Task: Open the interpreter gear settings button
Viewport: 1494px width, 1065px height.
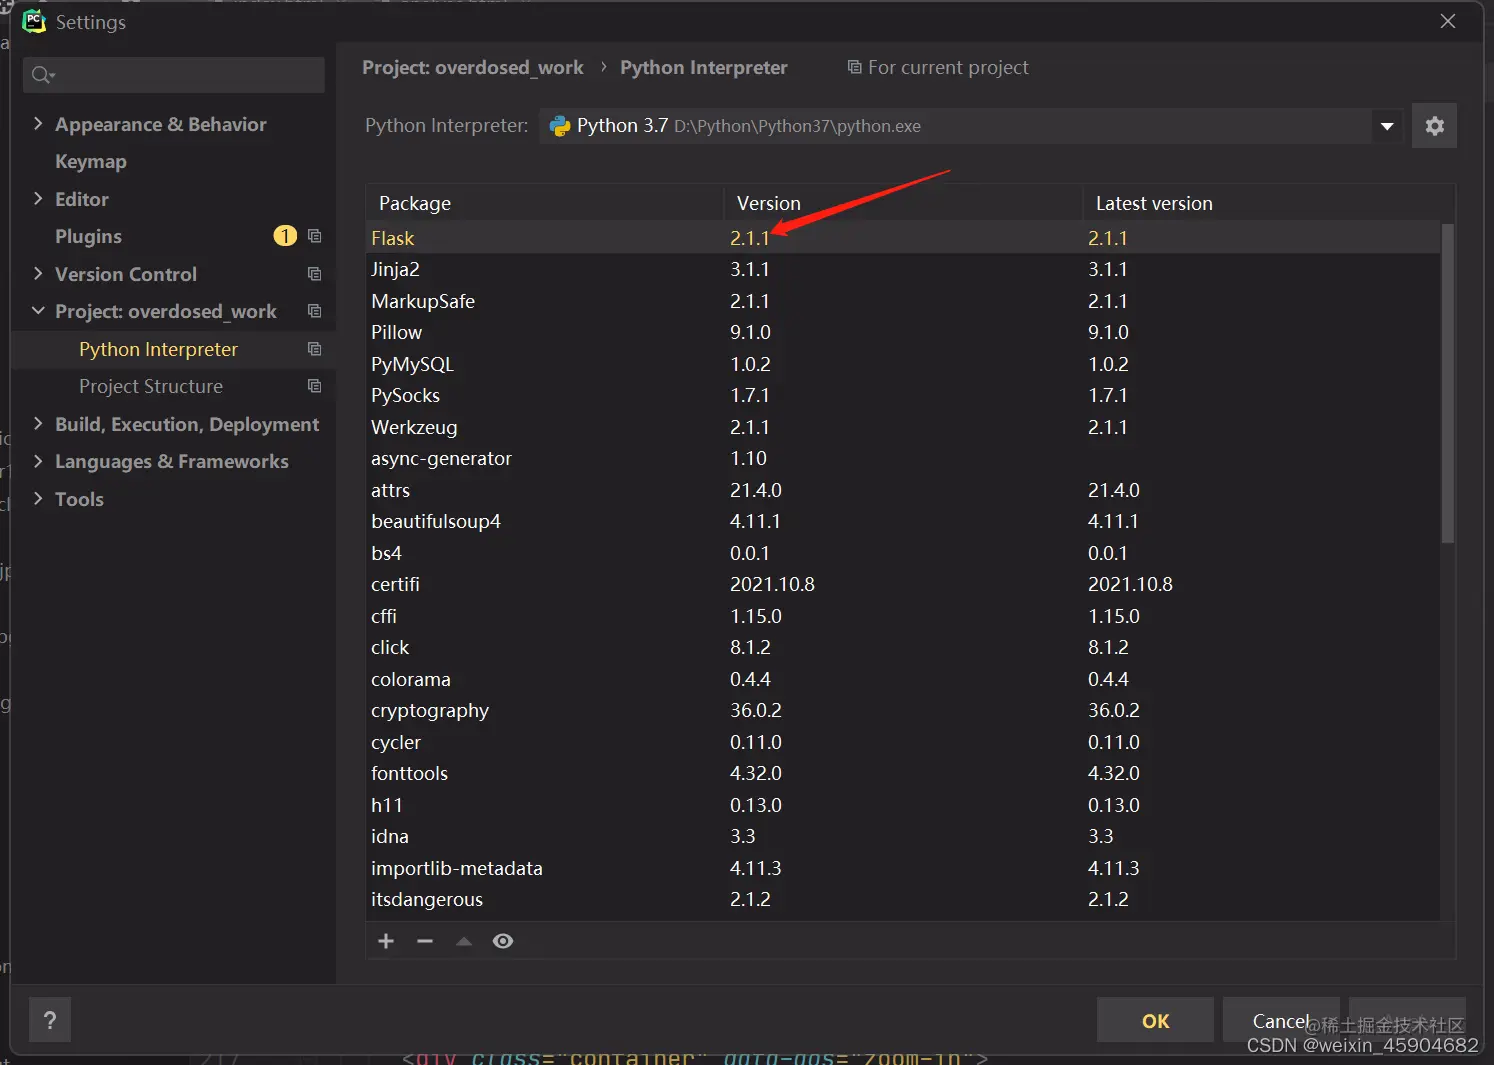Action: (1434, 126)
